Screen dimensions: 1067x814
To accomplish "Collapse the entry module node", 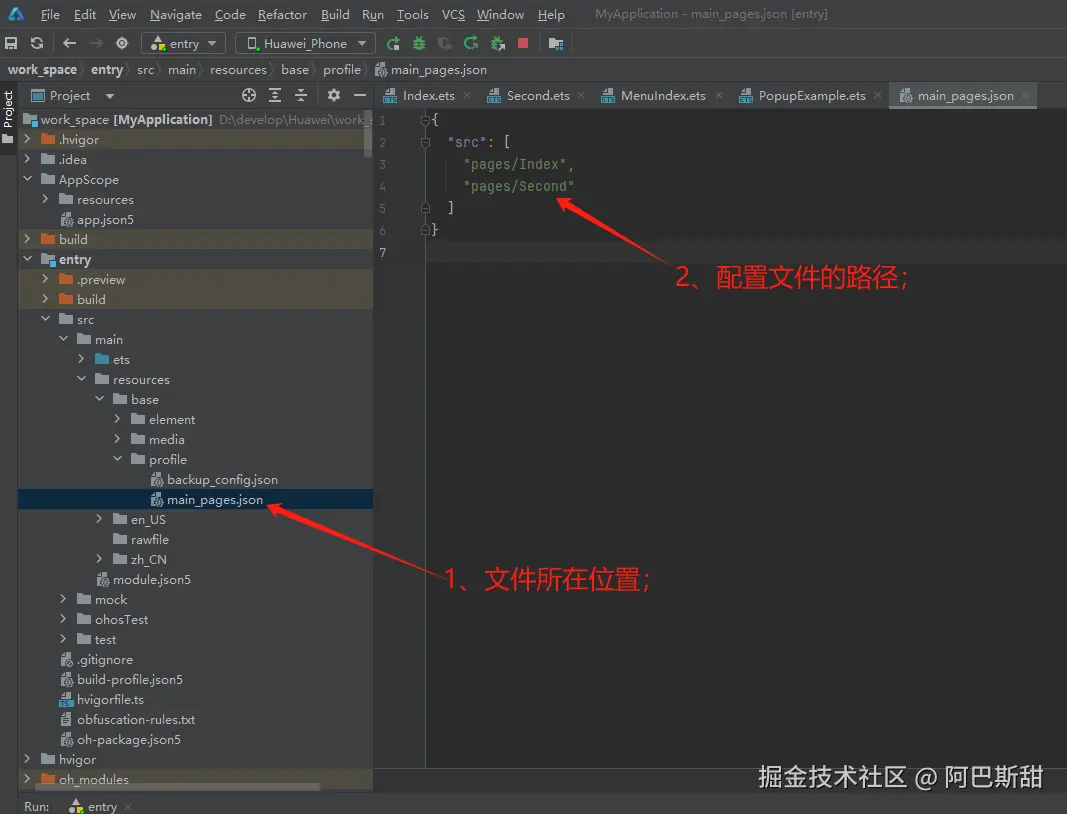I will click(x=27, y=259).
